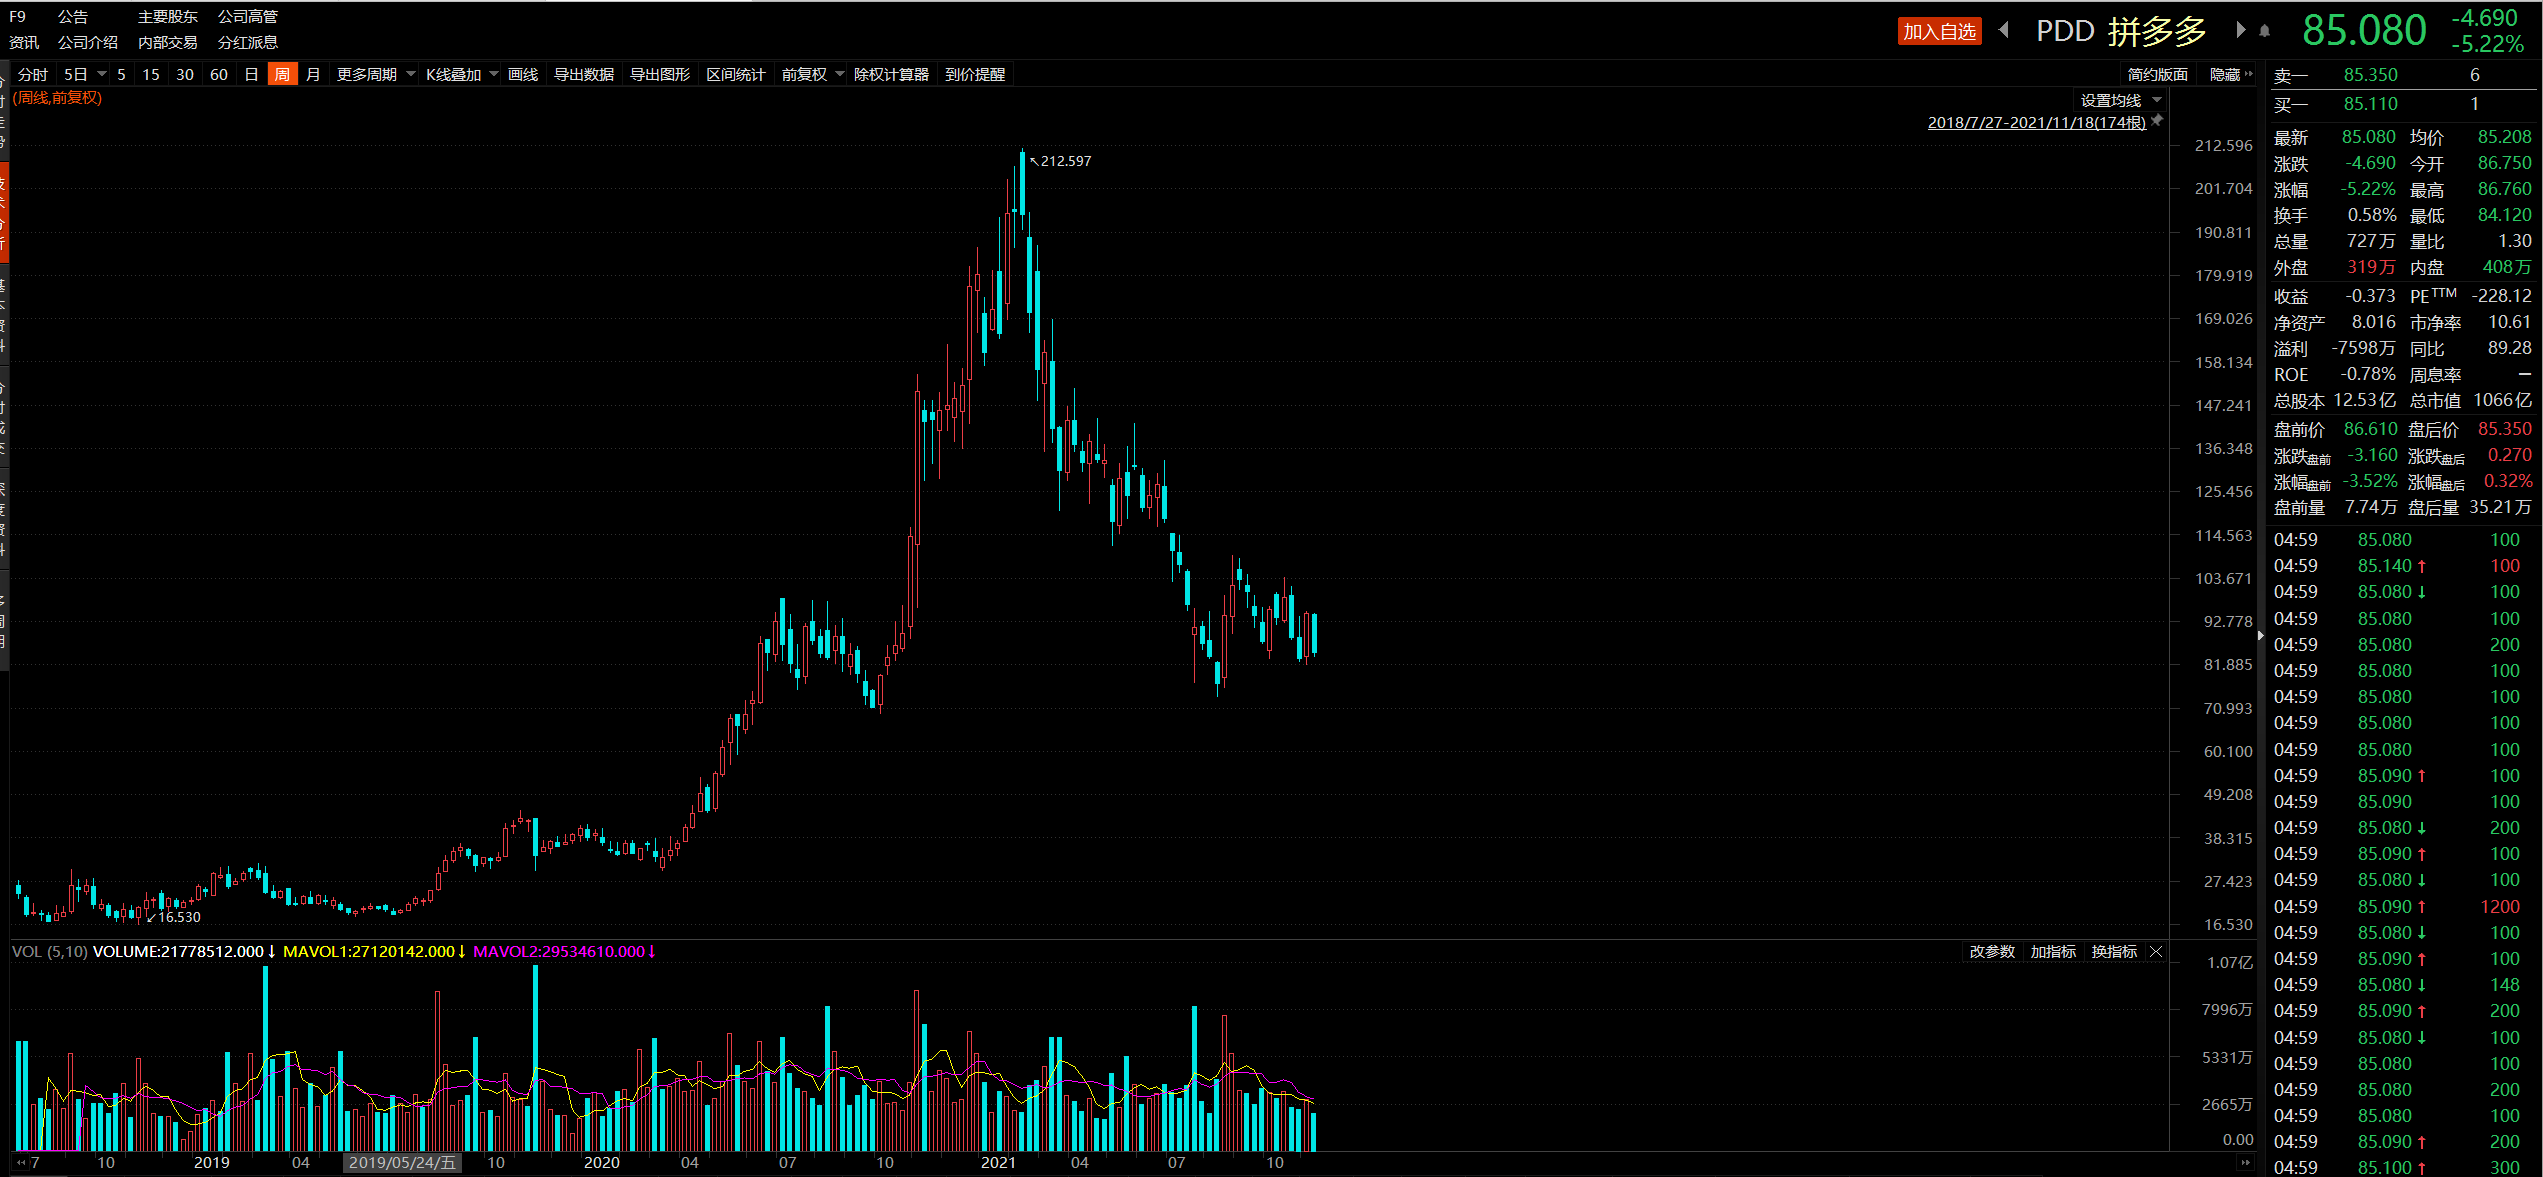Click the price alert bell icon

(2265, 32)
